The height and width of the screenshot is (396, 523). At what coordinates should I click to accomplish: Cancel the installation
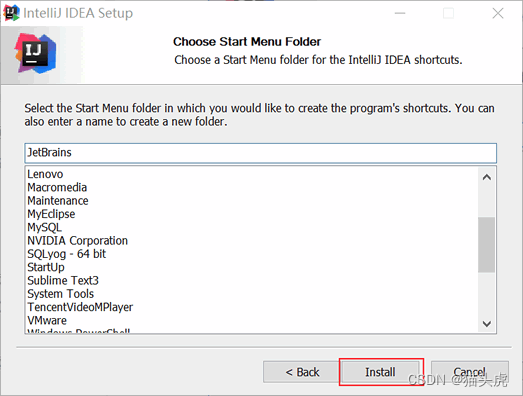coord(470,372)
